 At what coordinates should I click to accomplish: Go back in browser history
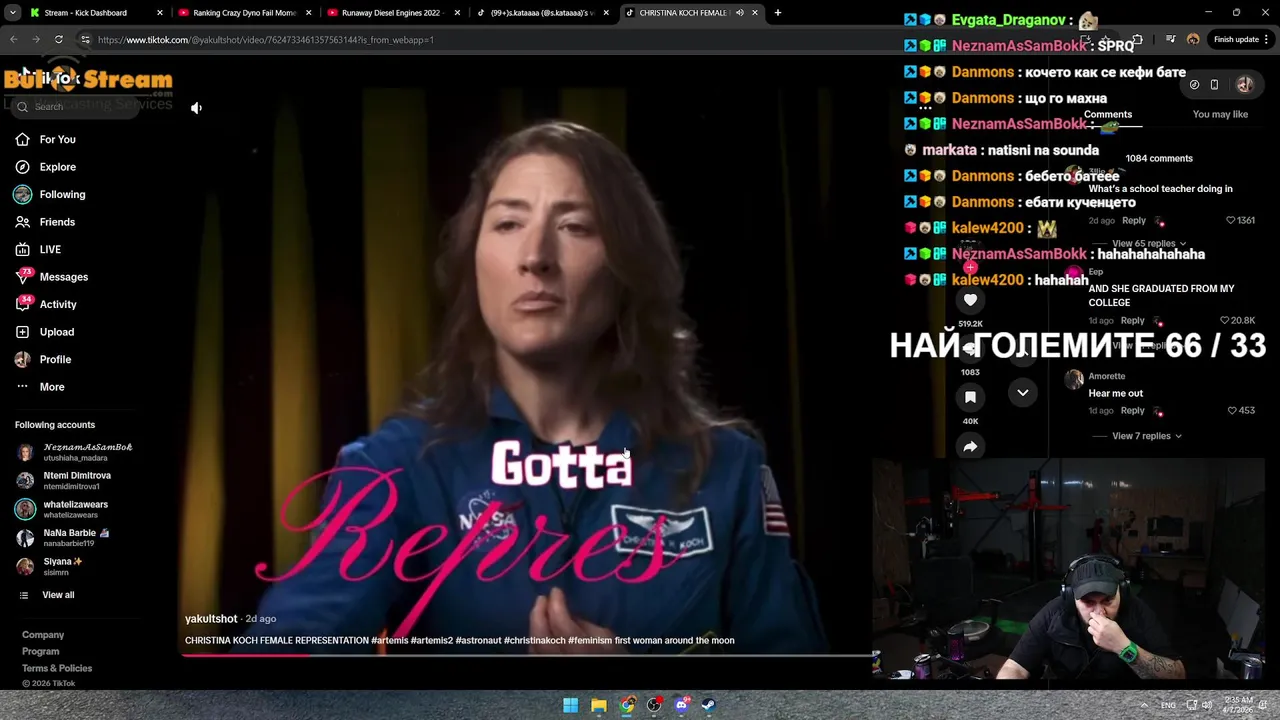13,39
